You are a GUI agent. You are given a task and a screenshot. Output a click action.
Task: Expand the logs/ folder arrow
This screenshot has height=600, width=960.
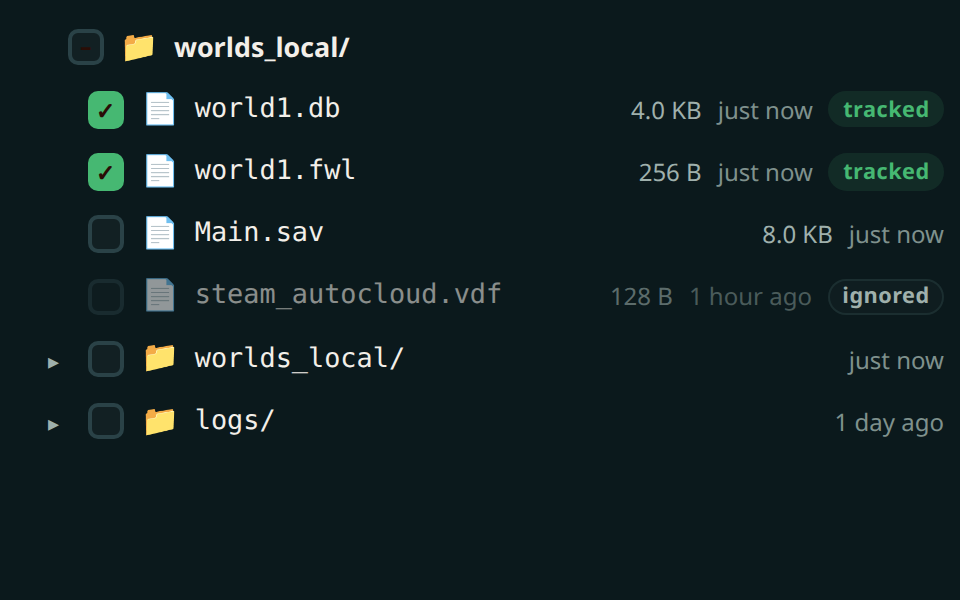point(53,424)
